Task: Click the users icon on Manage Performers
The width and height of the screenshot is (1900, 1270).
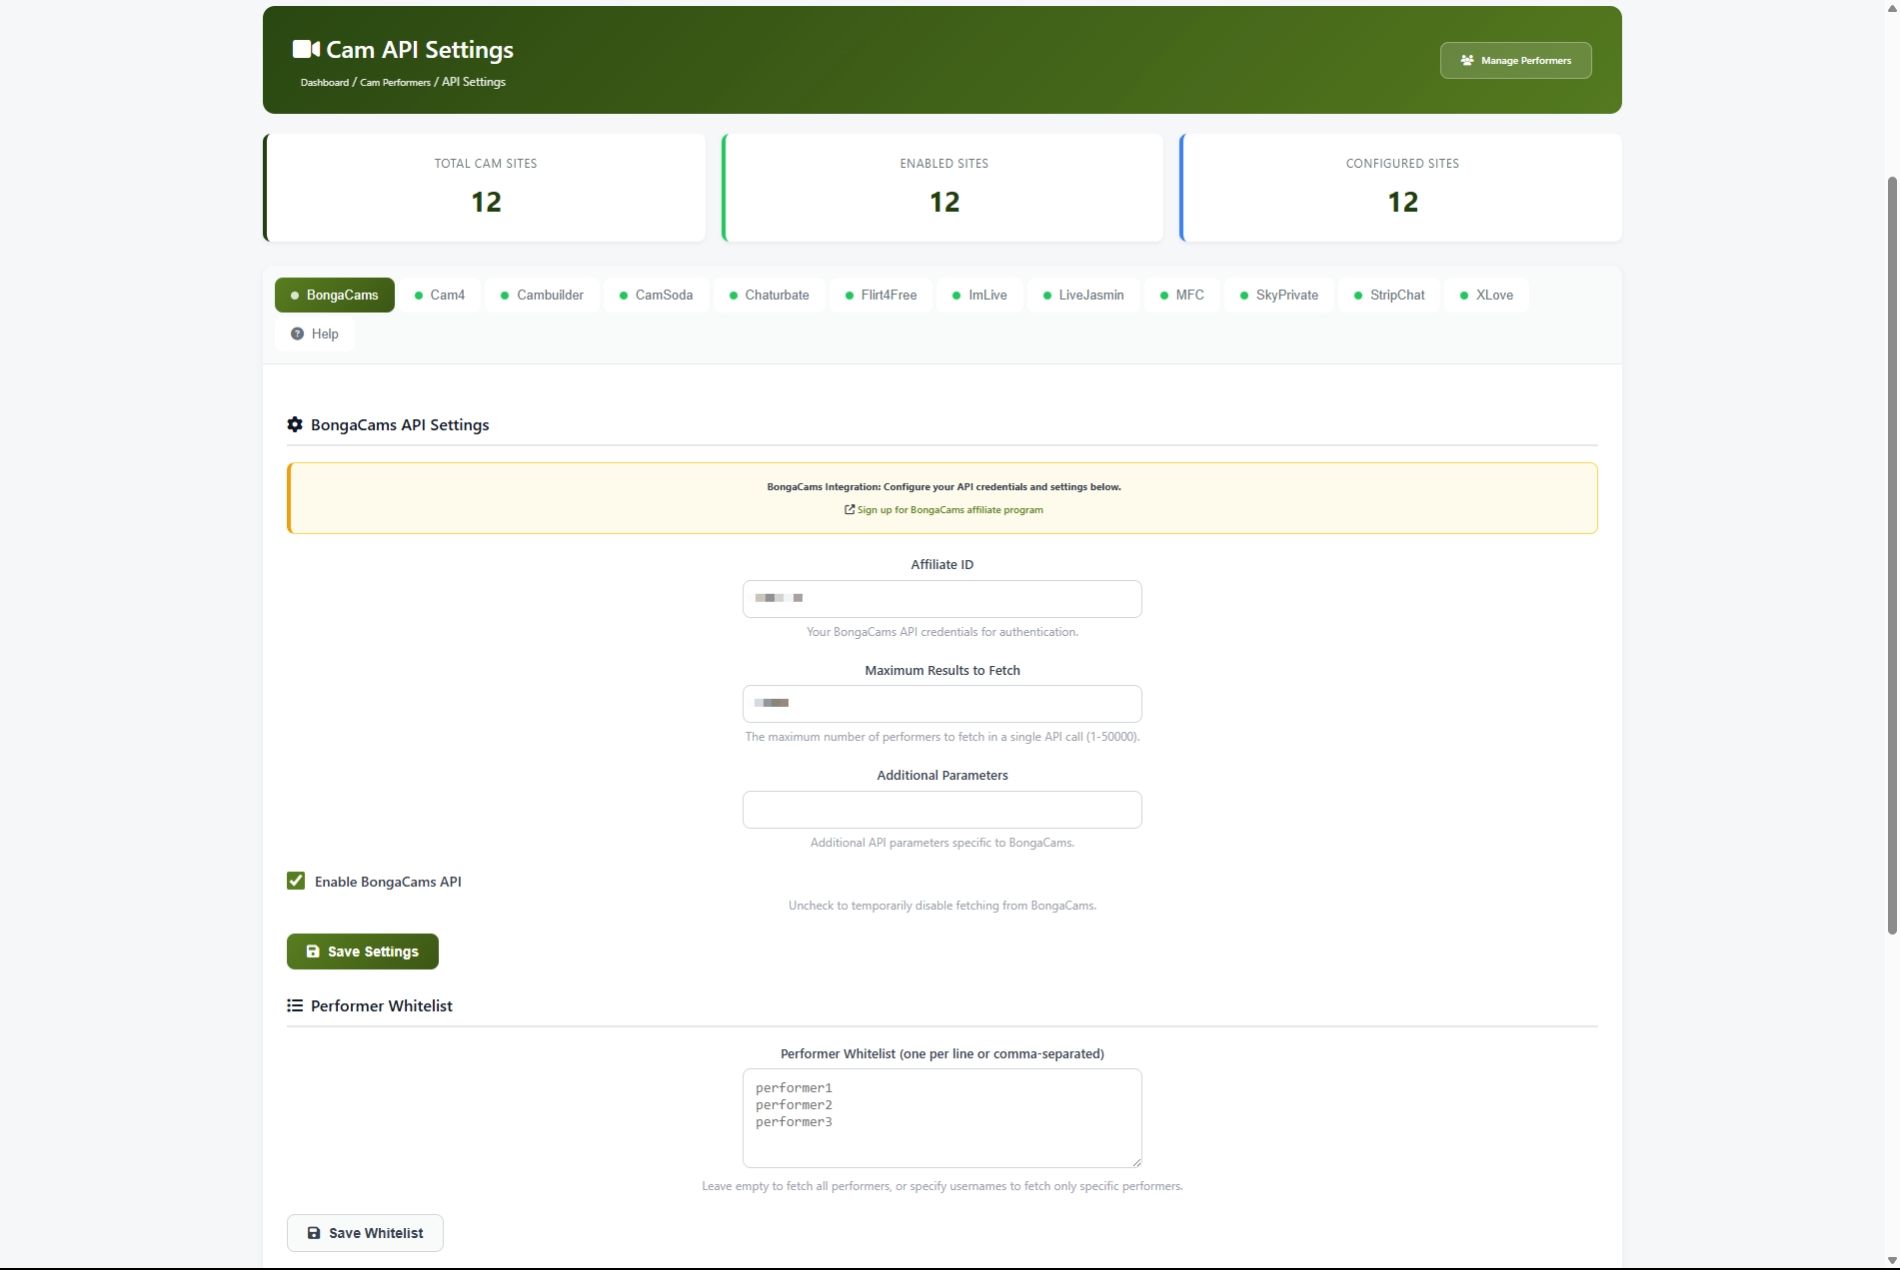Action: [x=1467, y=61]
